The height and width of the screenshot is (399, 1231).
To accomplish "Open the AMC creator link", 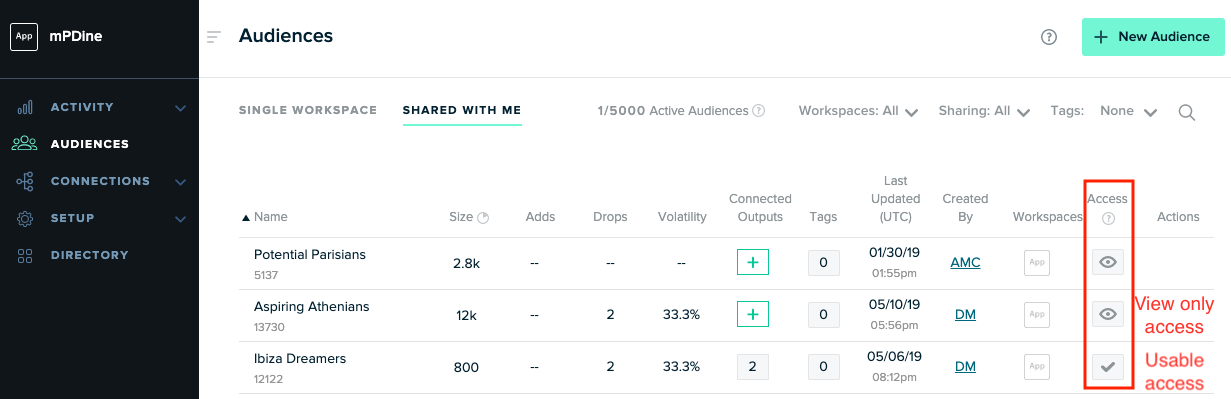I will (965, 262).
